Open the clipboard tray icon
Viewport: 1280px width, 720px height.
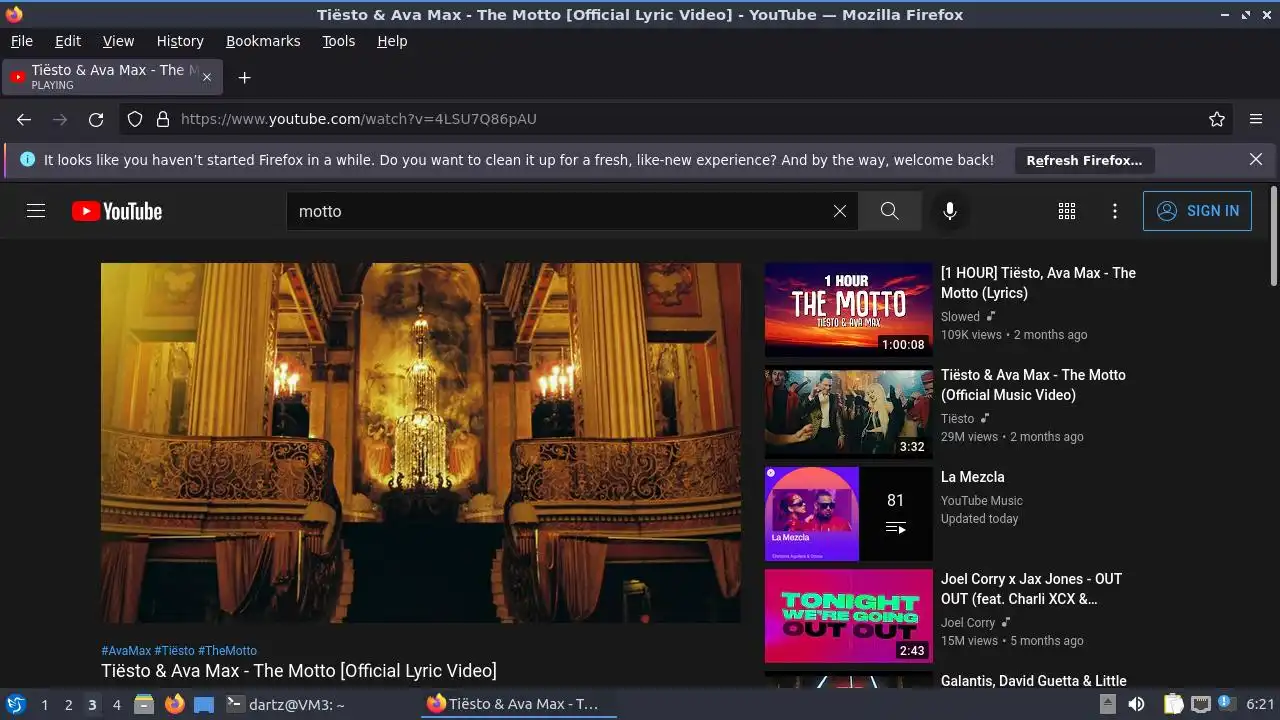pos(1174,704)
